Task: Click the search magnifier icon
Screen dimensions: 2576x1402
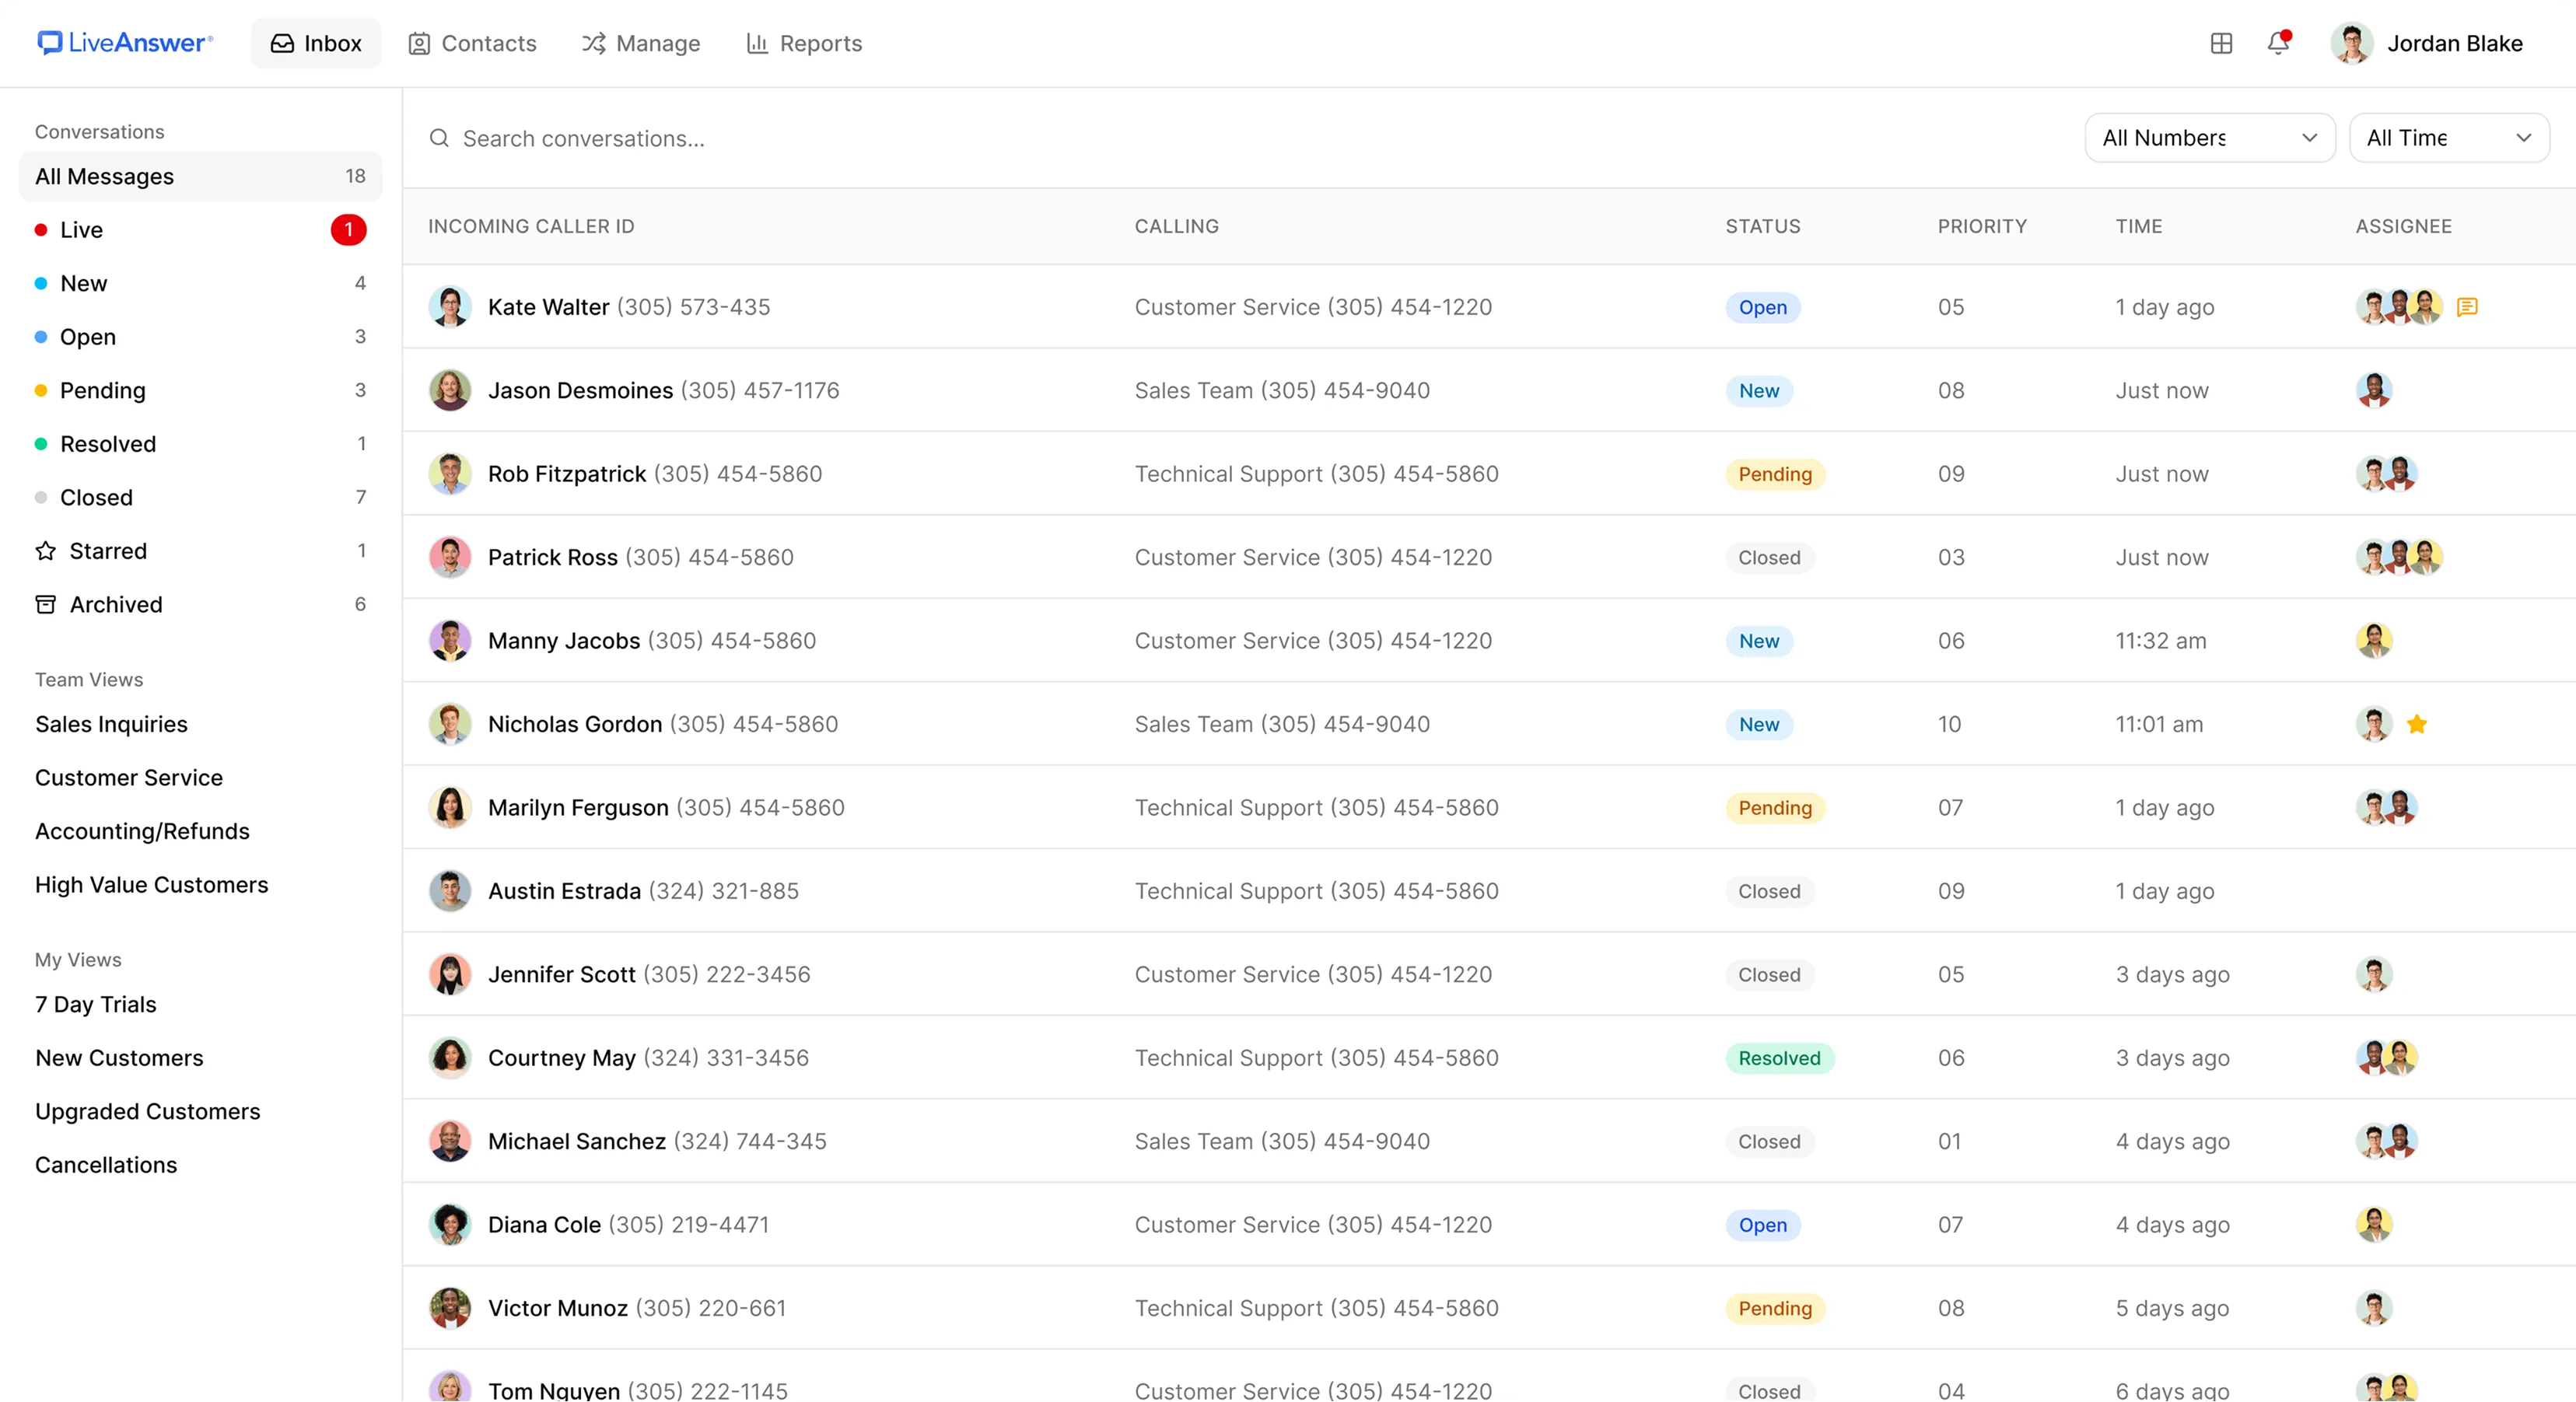Action: (439, 138)
